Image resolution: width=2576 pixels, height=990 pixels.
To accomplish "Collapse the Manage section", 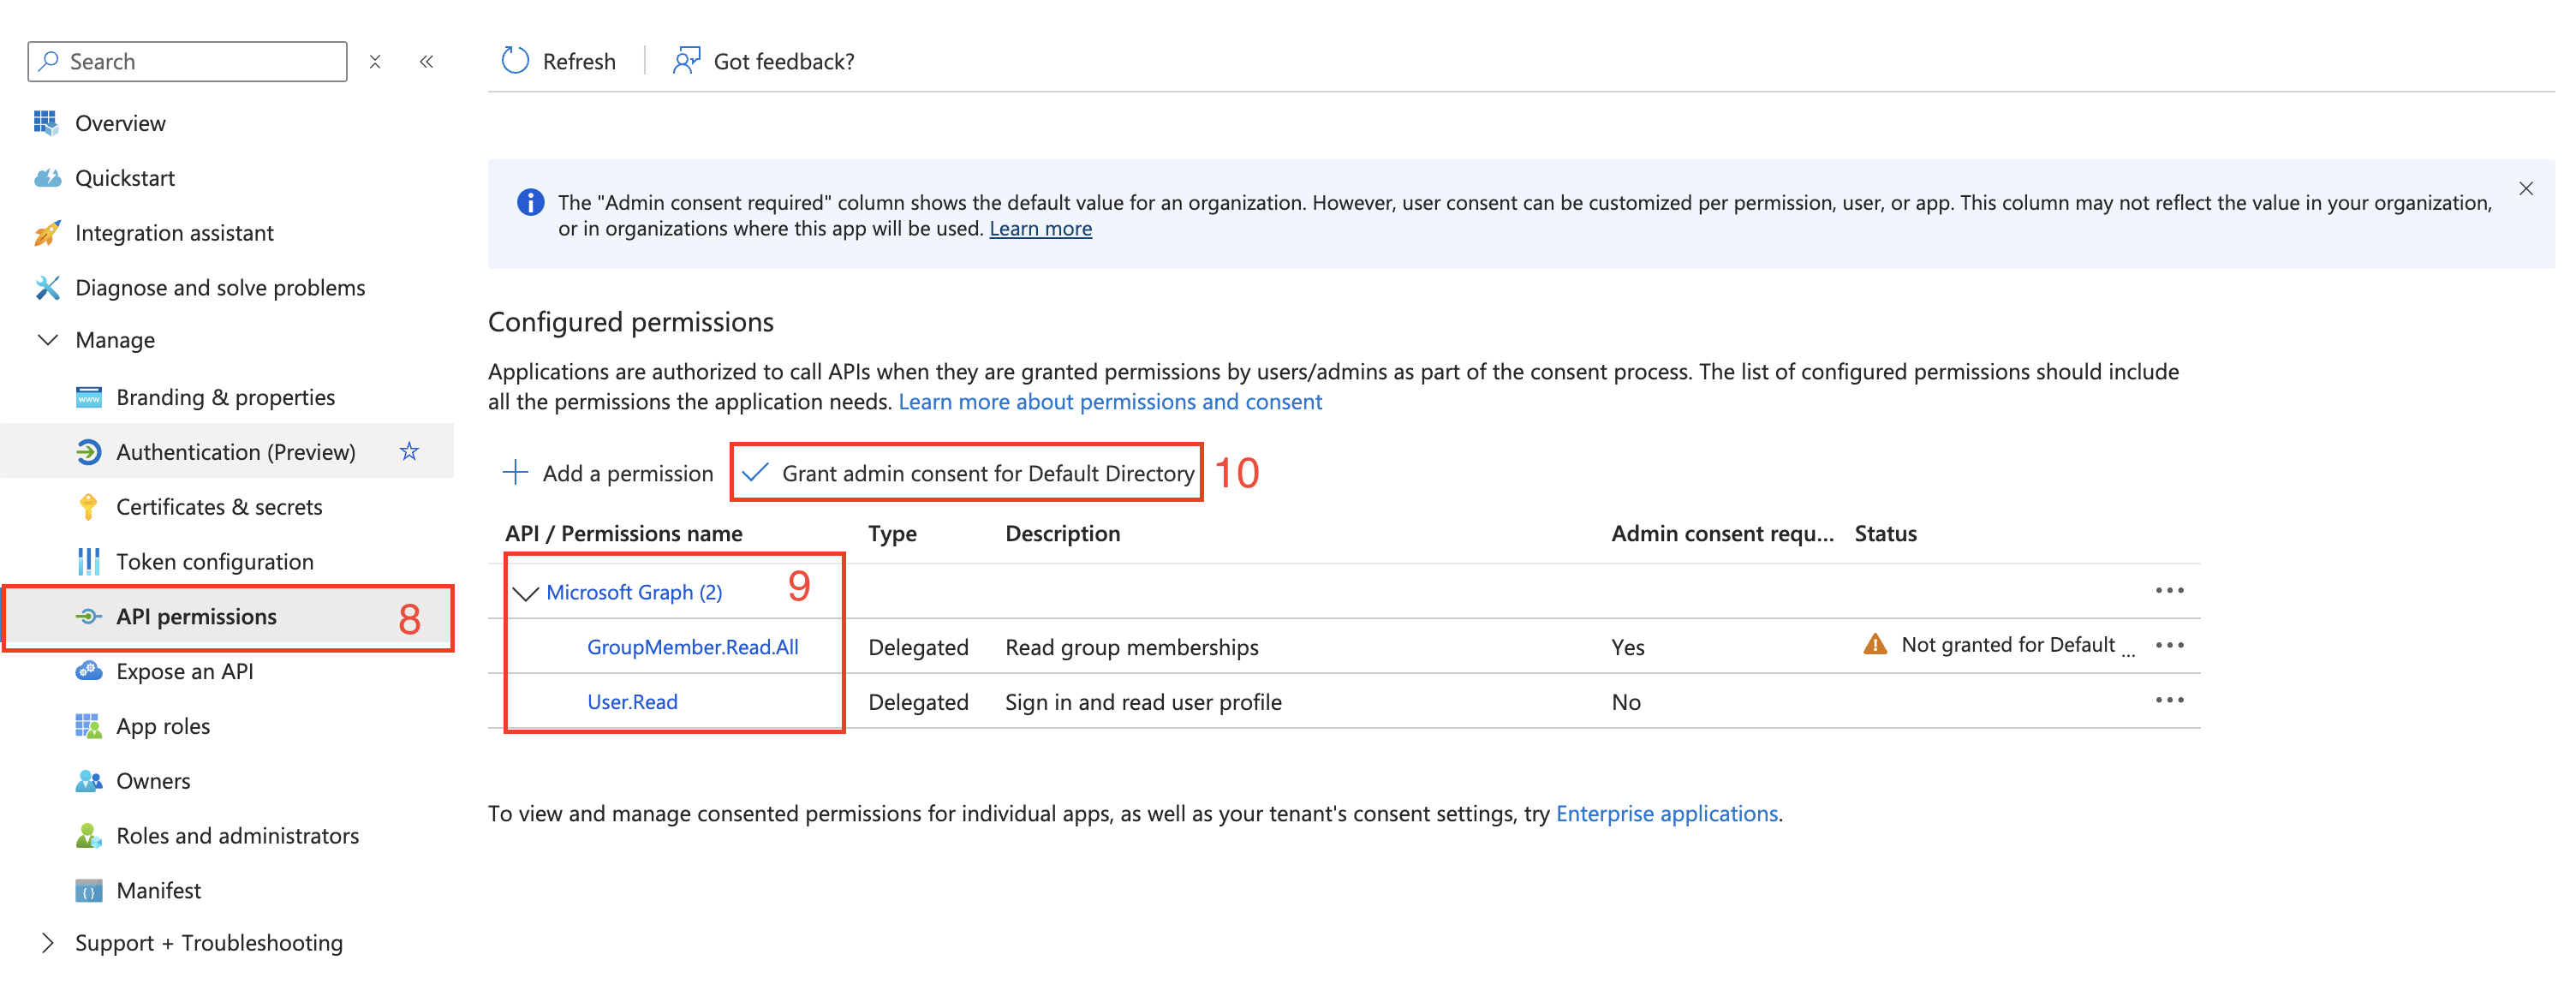I will click(47, 340).
